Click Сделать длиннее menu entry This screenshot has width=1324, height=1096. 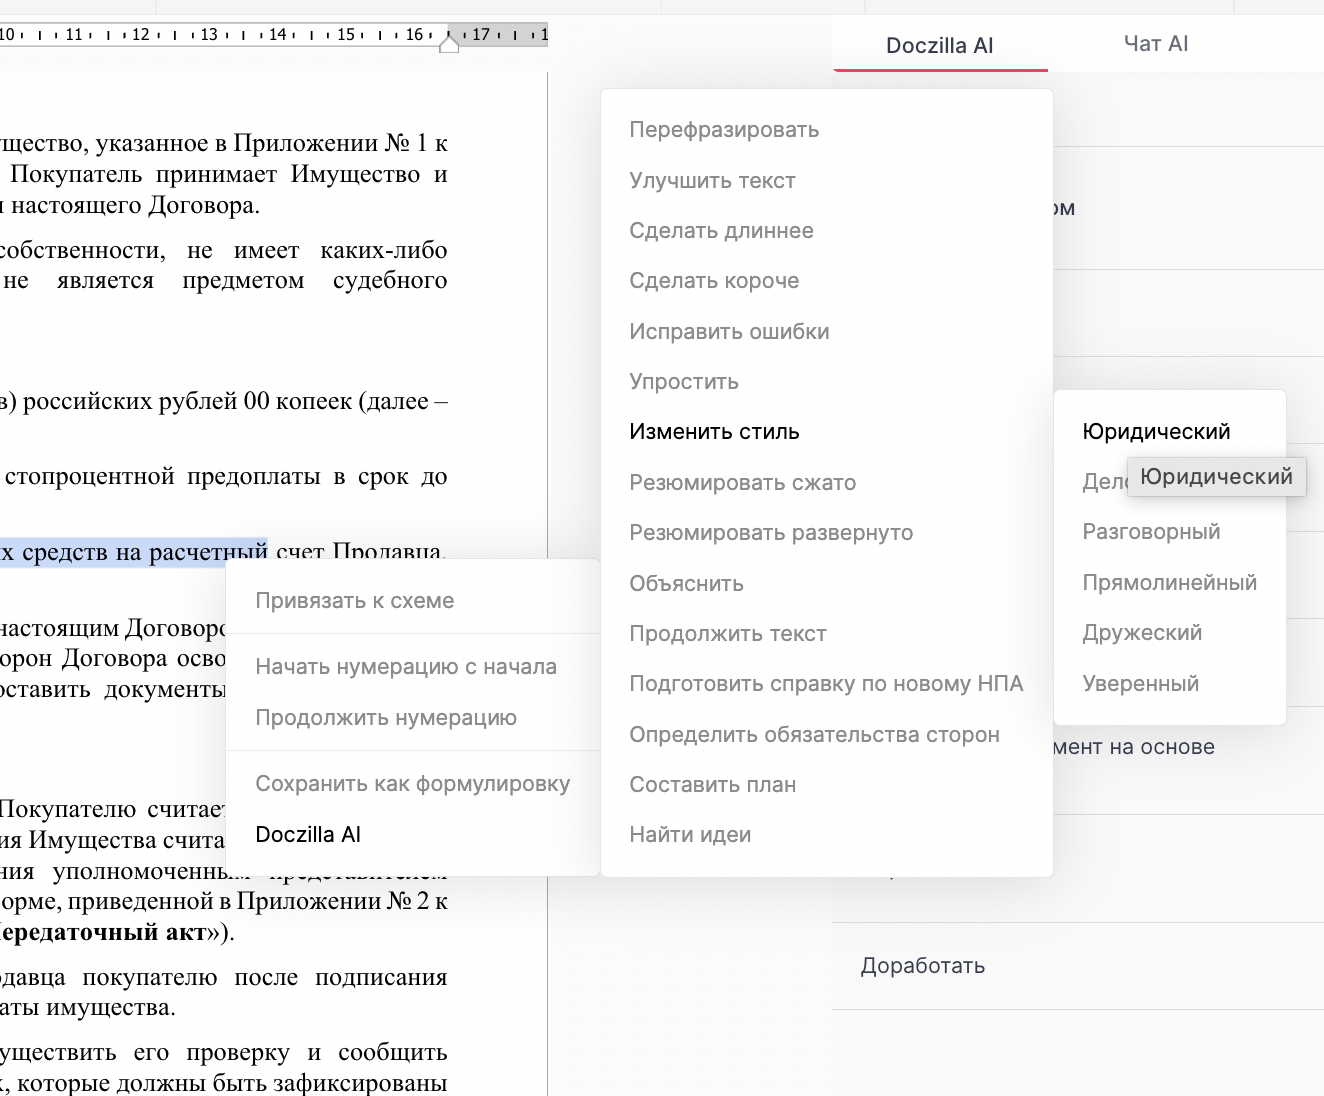pos(721,231)
